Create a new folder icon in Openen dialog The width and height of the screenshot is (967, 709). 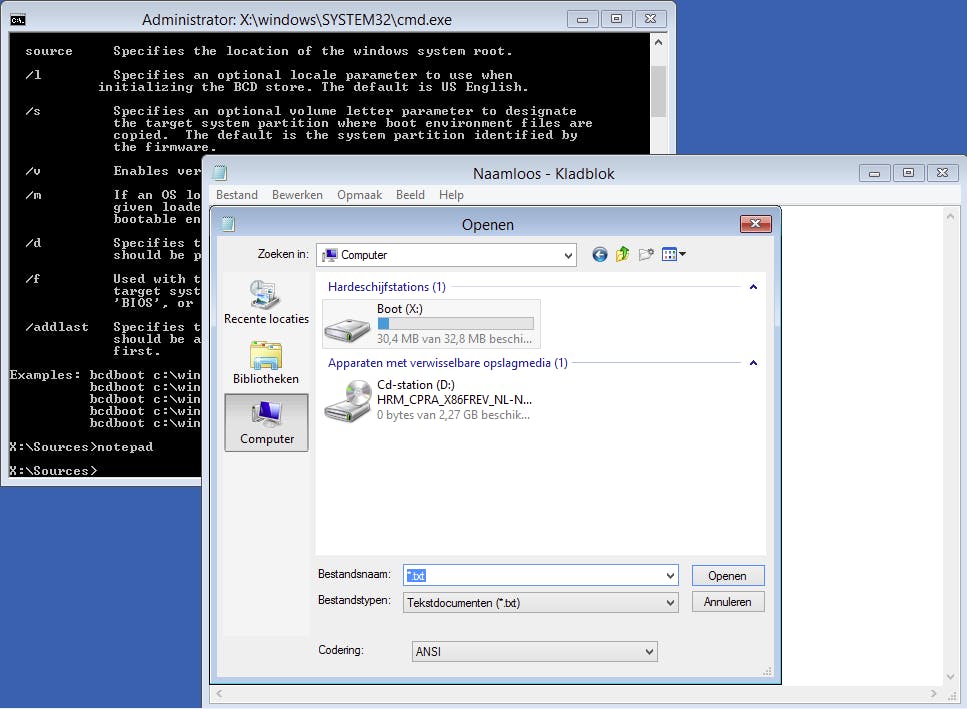[646, 254]
